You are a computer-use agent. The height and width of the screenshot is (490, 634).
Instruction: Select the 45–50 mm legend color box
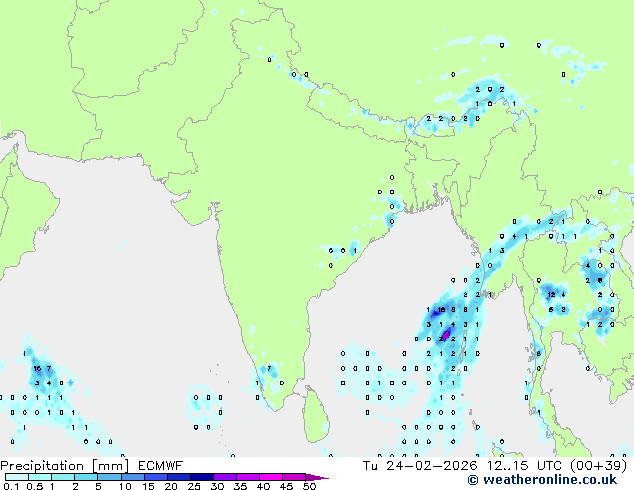[294, 477]
